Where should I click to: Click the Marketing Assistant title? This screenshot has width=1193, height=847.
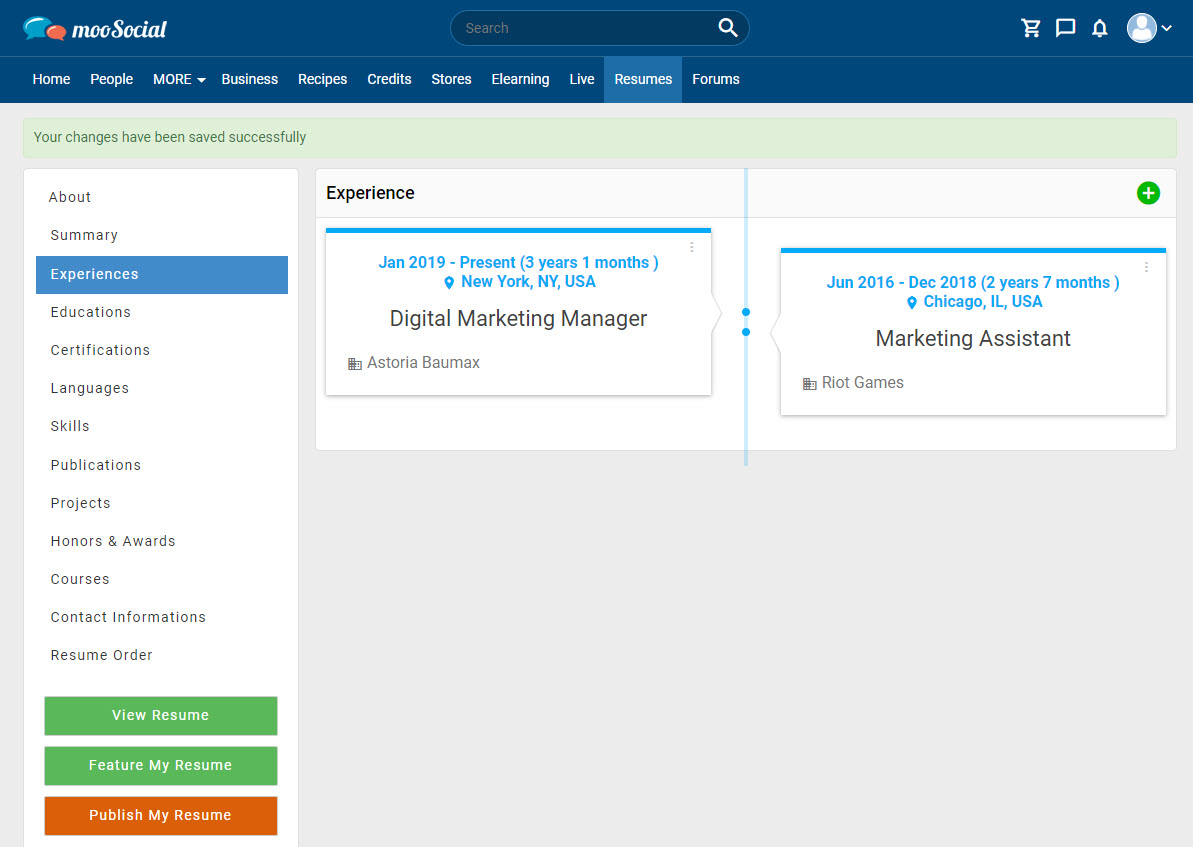pos(973,339)
